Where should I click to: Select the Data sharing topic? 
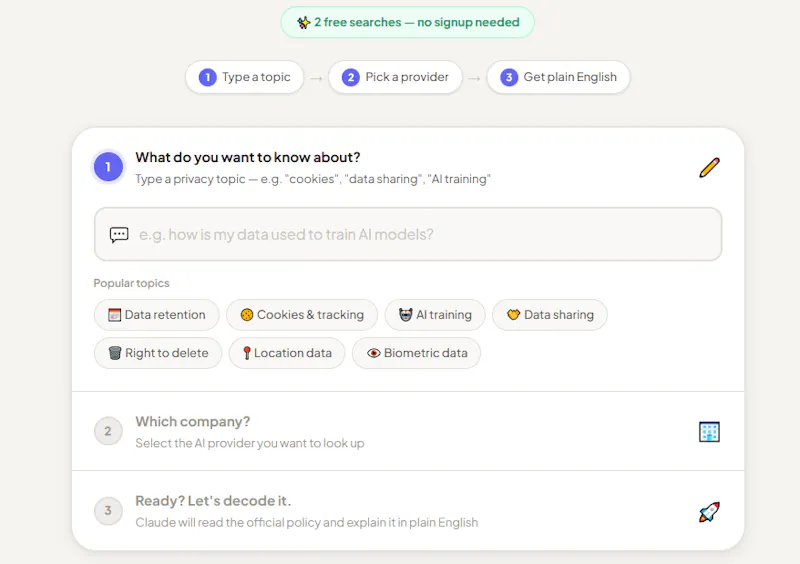tap(550, 315)
